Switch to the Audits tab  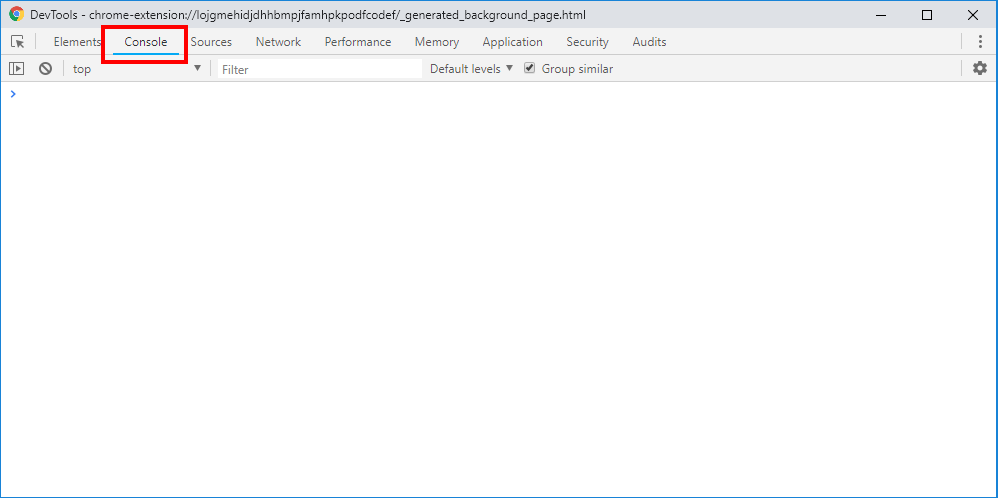(x=649, y=42)
